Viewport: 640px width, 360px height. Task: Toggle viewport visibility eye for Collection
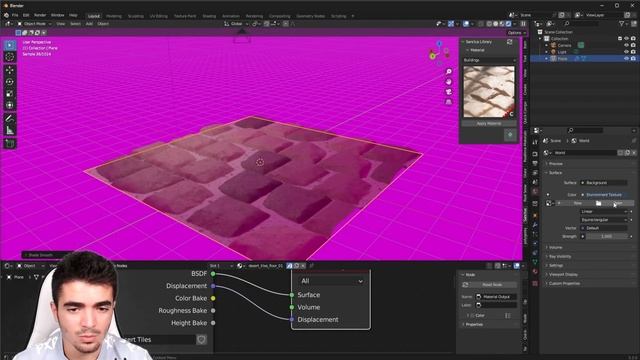[627, 38]
